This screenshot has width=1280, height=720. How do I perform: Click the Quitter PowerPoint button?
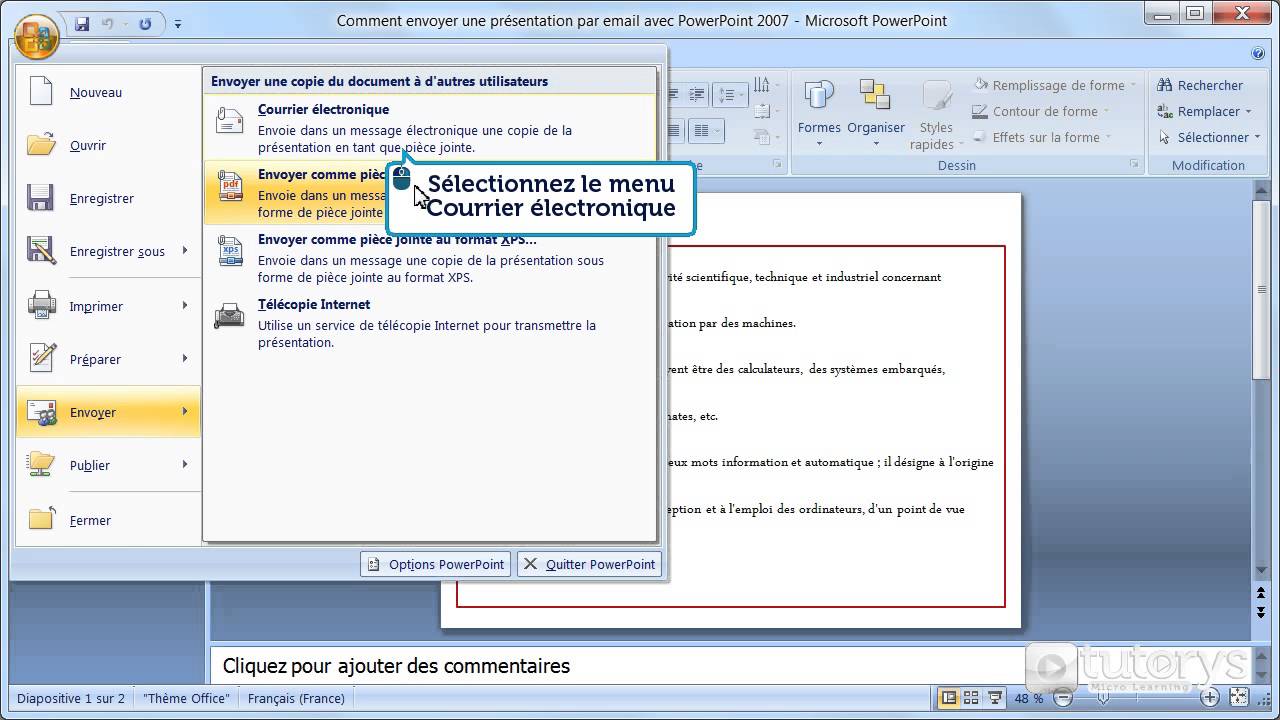(590, 564)
